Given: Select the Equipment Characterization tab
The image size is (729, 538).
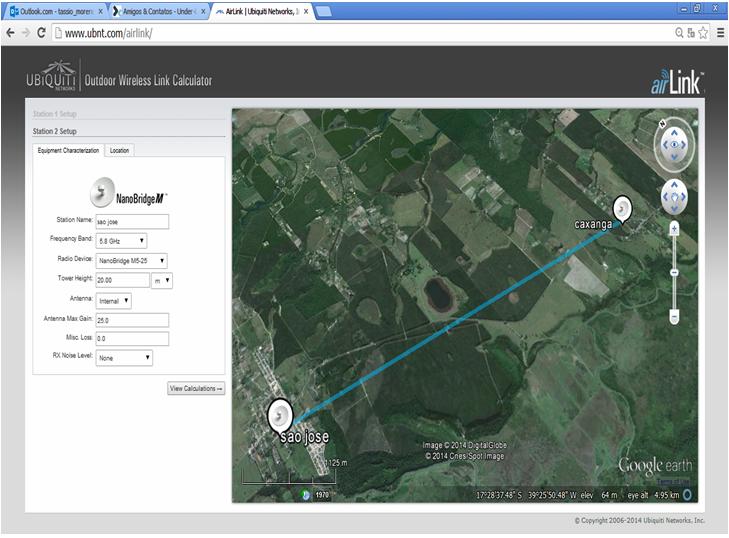Looking at the screenshot, I should 68,151.
